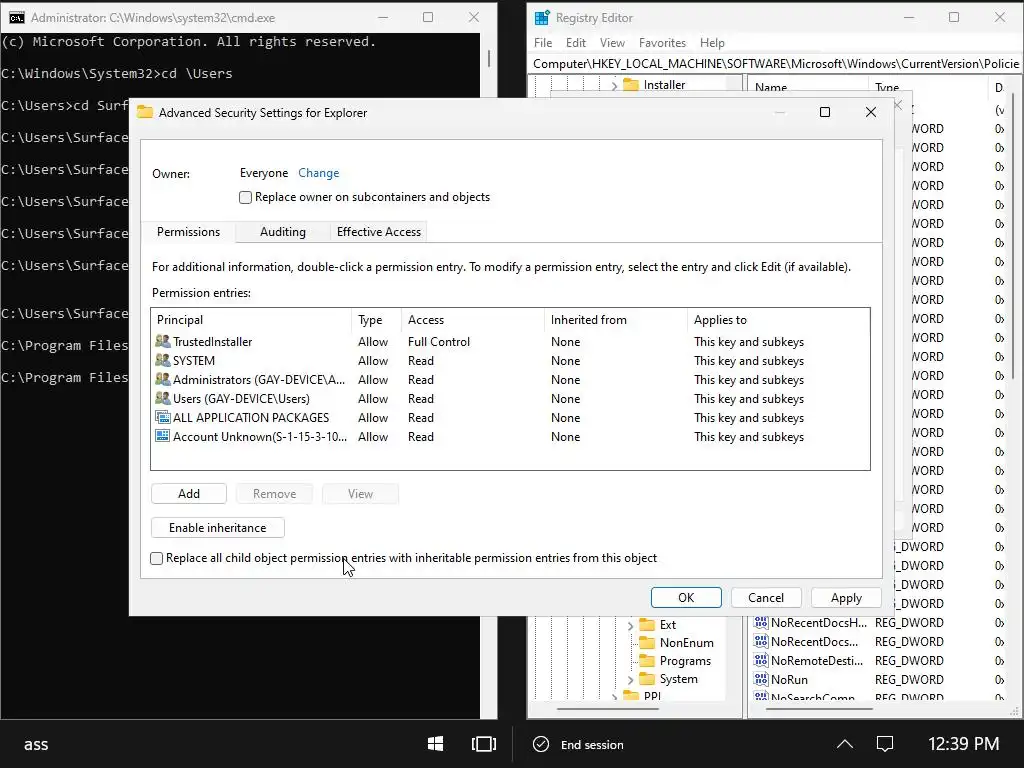
Task: Confirm with the OK button
Action: click(x=686, y=598)
